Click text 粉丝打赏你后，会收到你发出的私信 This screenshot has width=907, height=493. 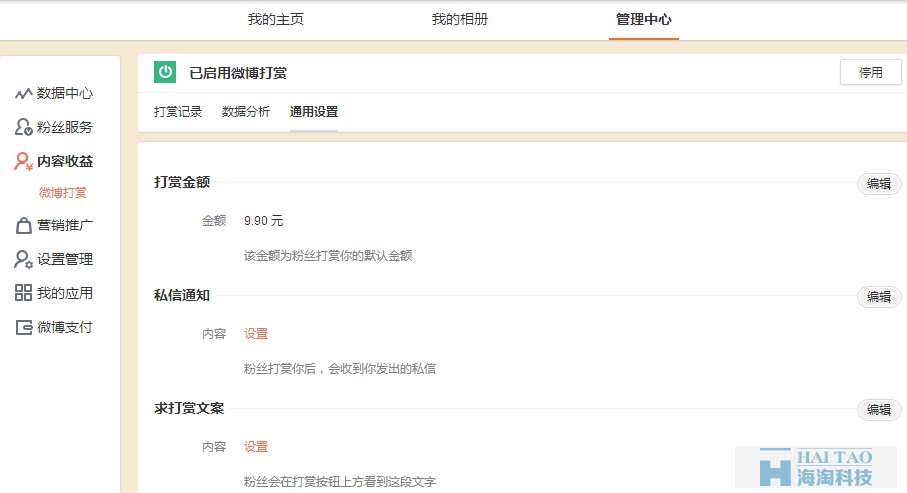point(340,369)
